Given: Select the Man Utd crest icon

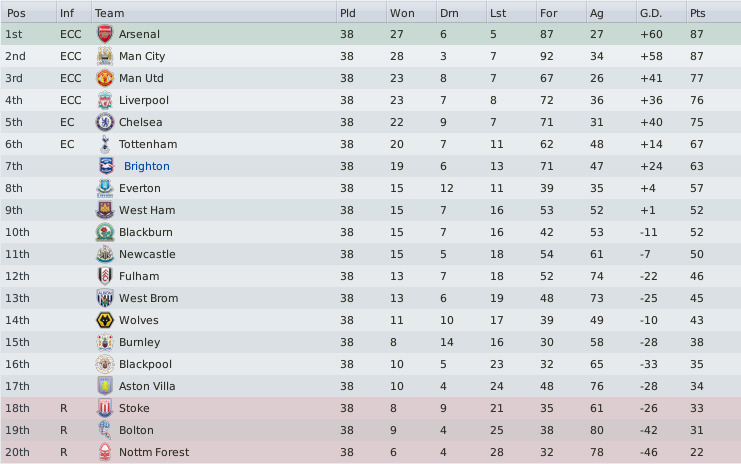Looking at the screenshot, I should [104, 78].
